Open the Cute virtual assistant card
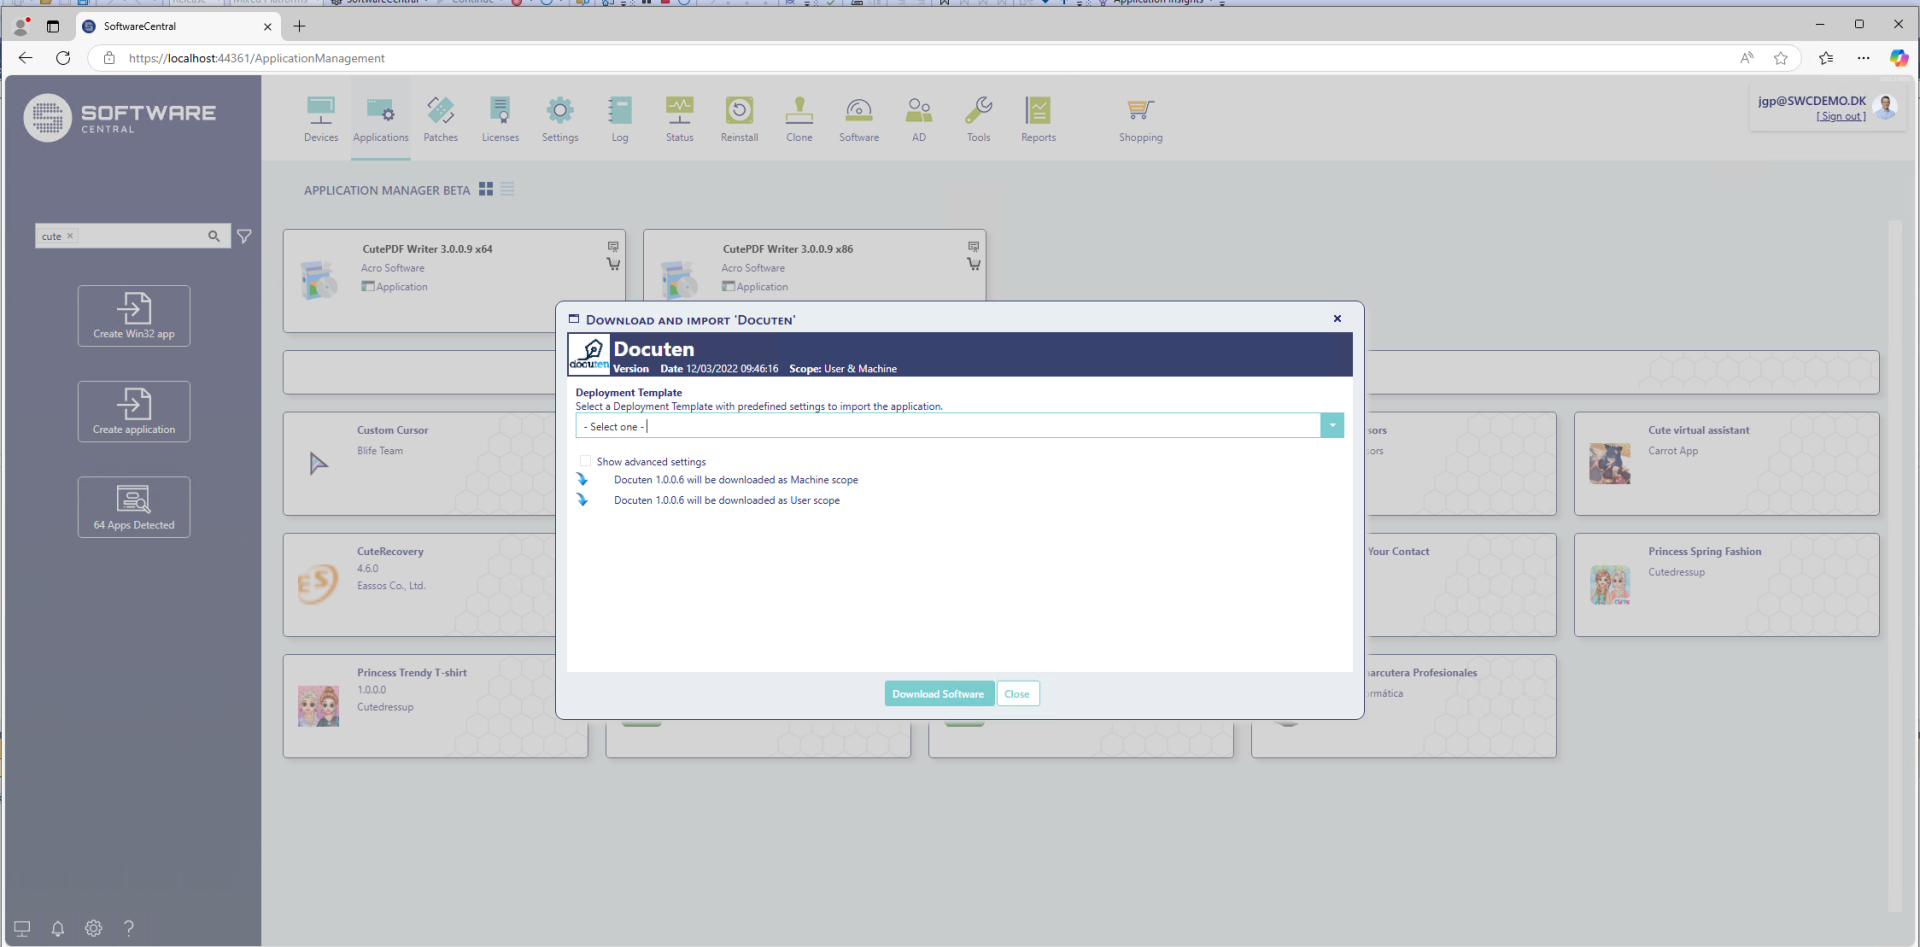This screenshot has width=1920, height=947. (x=1726, y=464)
